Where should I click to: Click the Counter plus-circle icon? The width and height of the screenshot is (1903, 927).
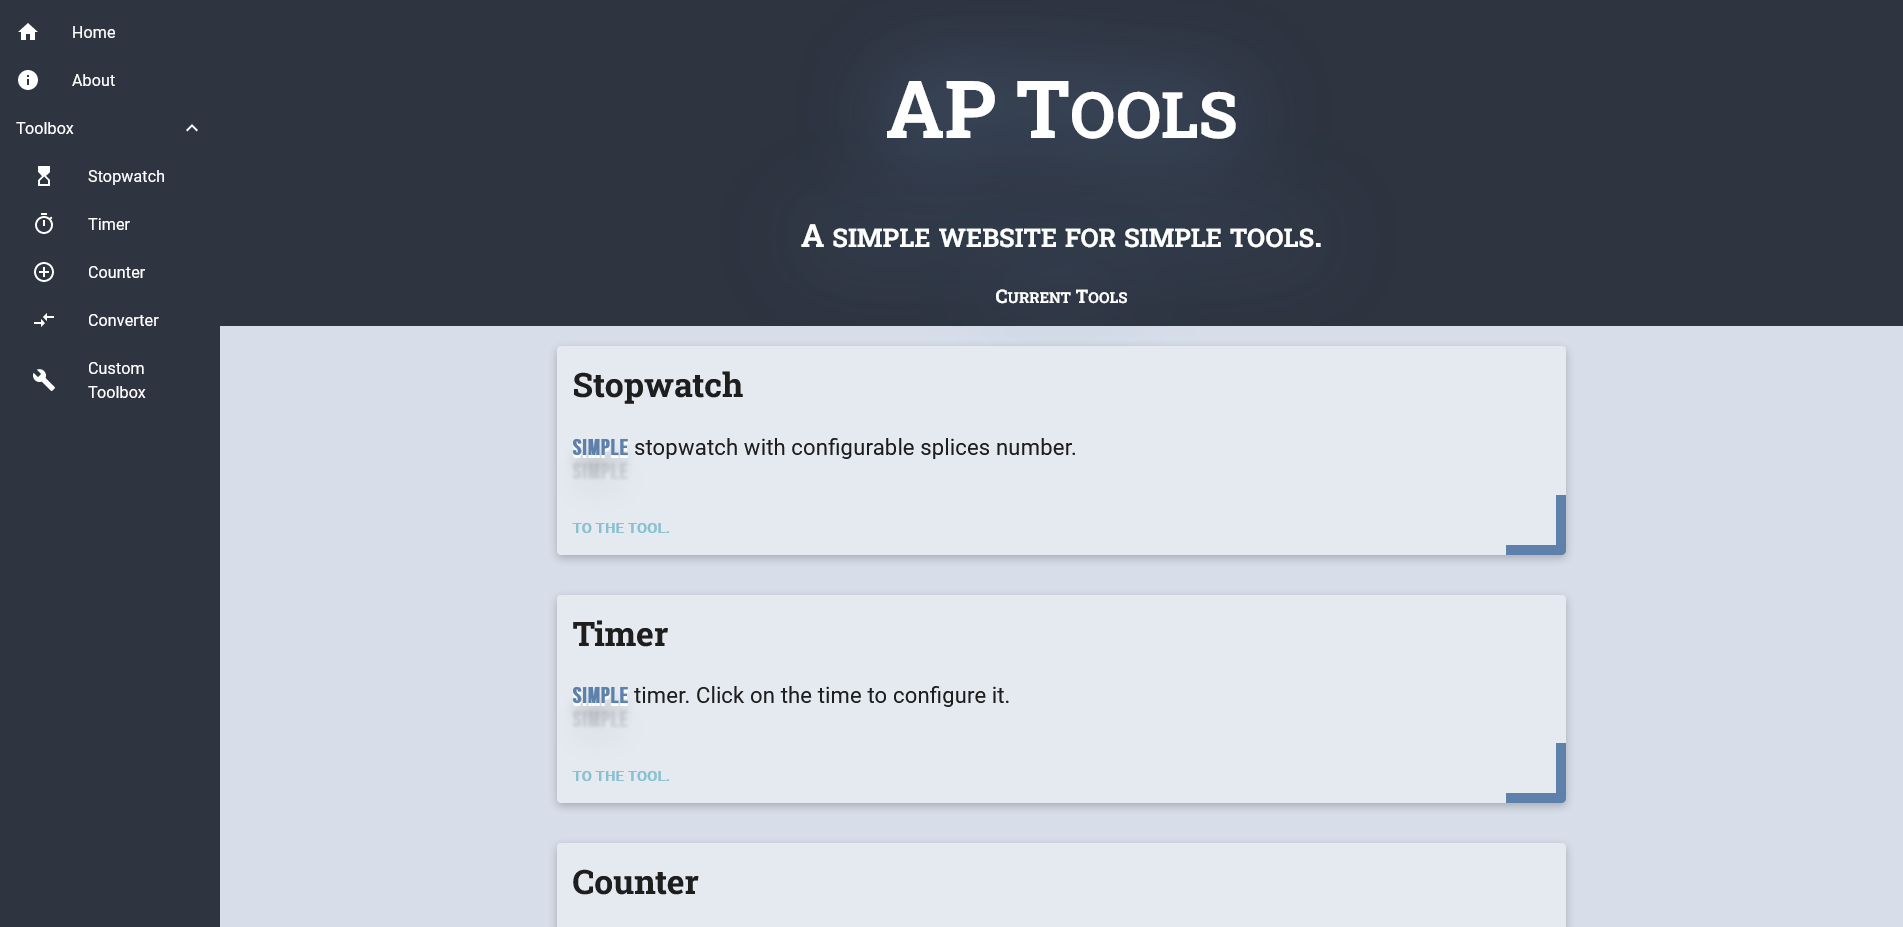[x=44, y=272]
